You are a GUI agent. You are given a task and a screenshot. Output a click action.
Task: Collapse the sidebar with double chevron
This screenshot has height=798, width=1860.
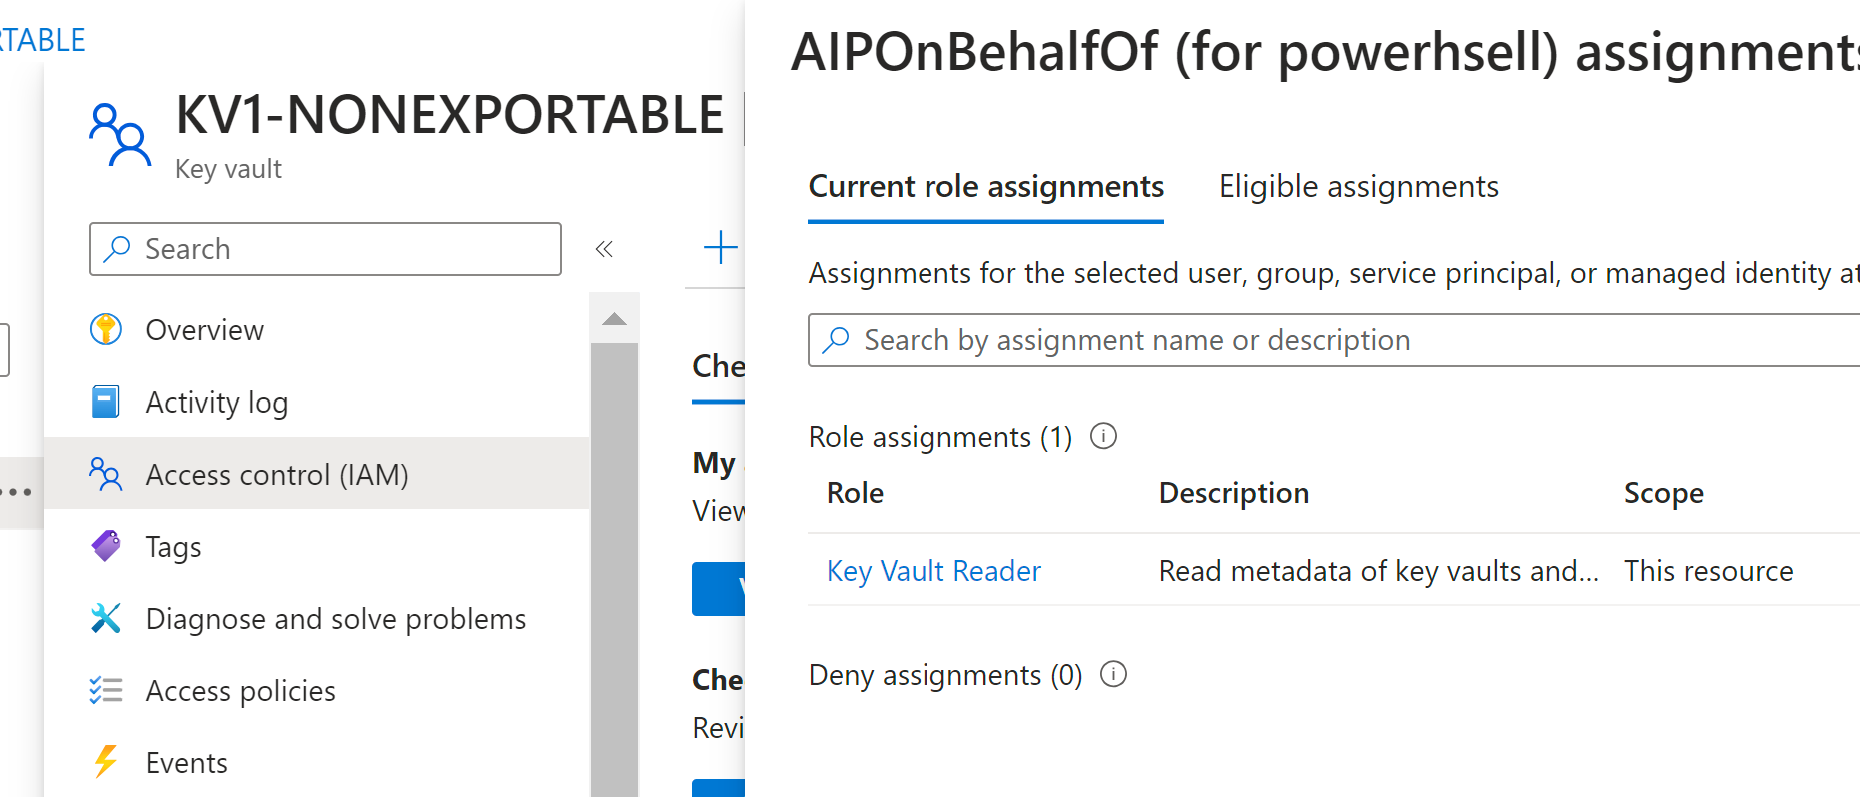[604, 249]
